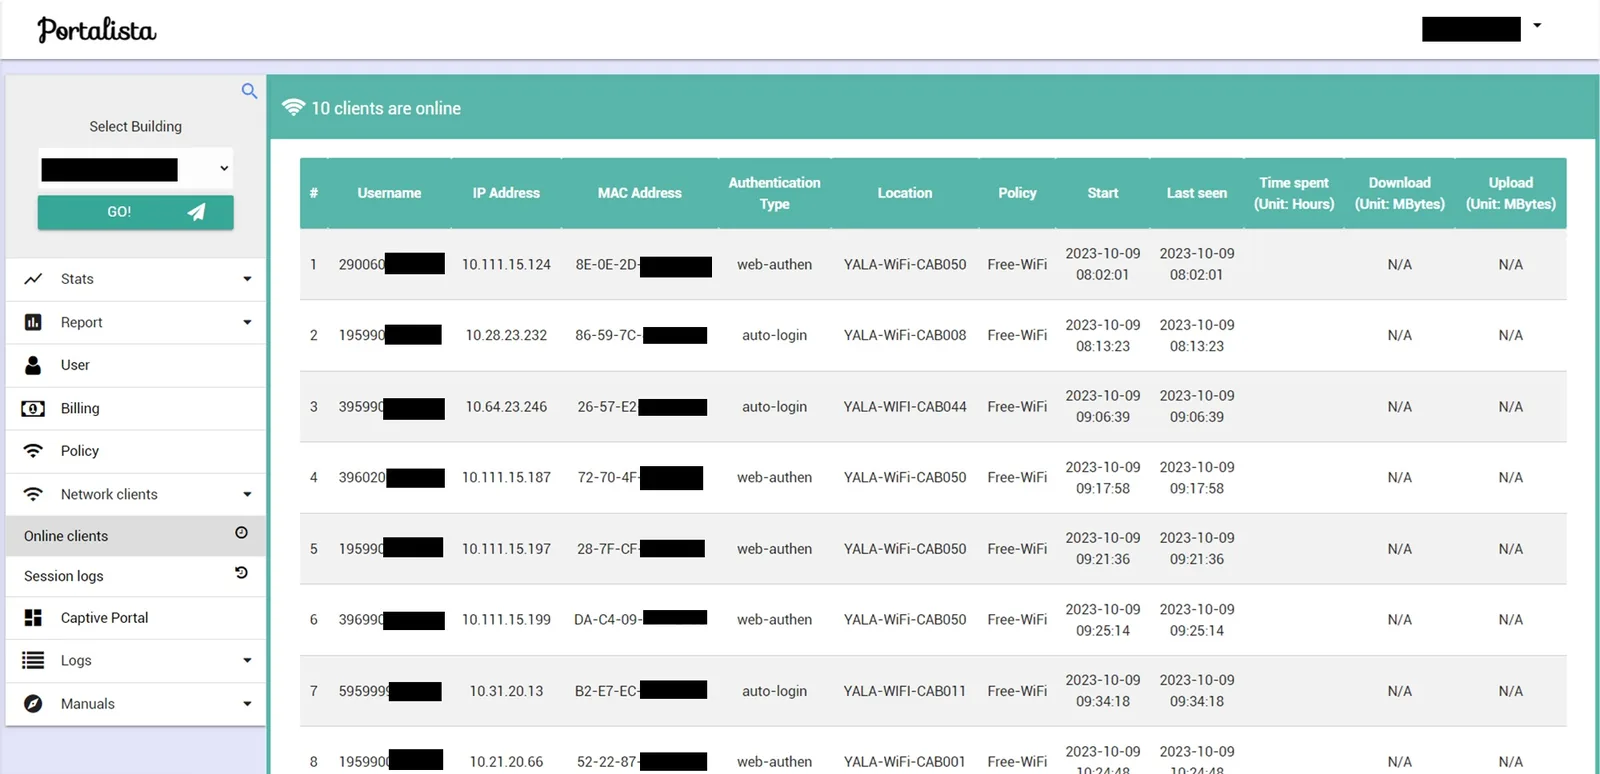The height and width of the screenshot is (774, 1600).
Task: Click the Online clients circle icon
Action: (241, 533)
